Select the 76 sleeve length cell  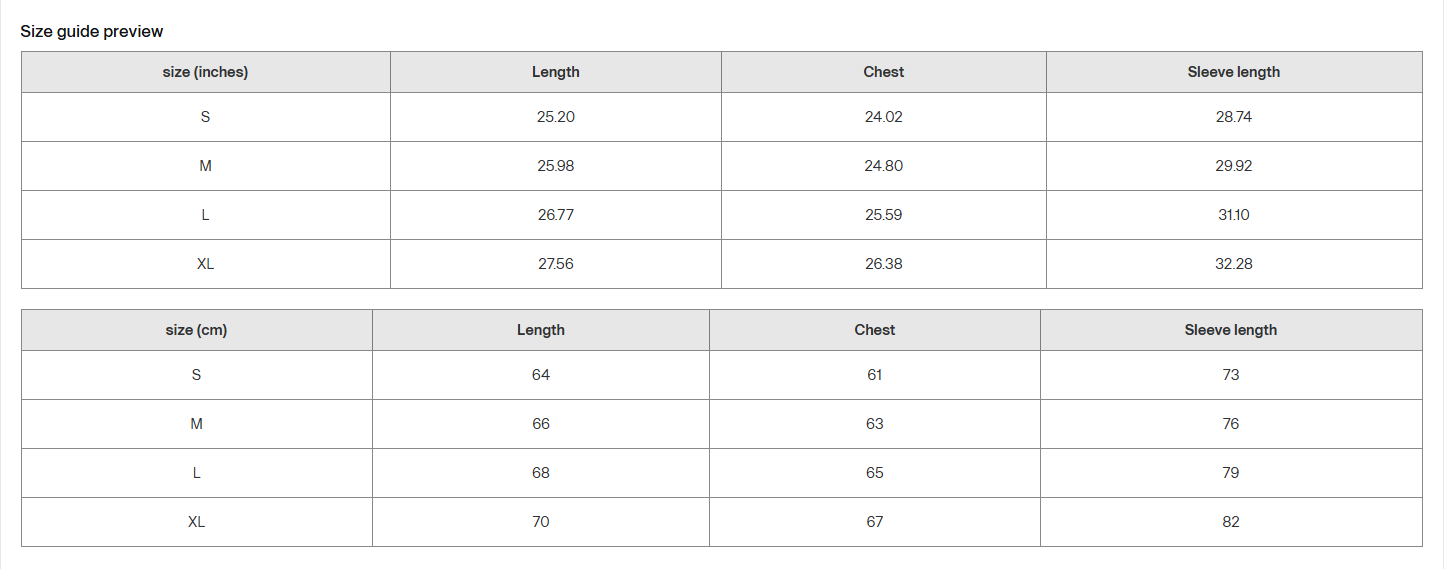tap(1230, 424)
